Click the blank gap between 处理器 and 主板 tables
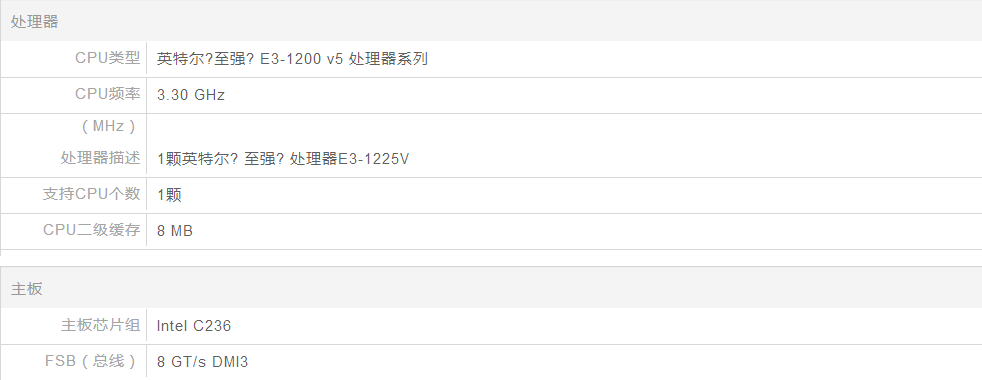 coord(491,260)
